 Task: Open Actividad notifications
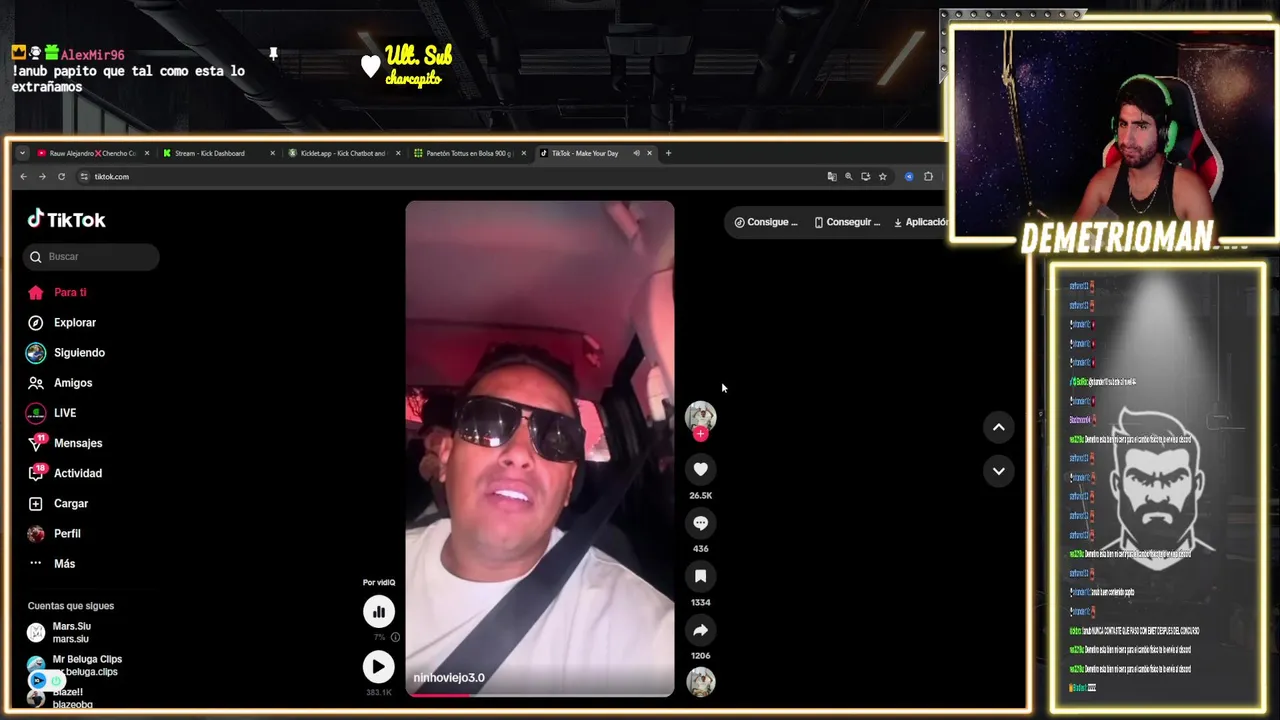click(x=78, y=473)
